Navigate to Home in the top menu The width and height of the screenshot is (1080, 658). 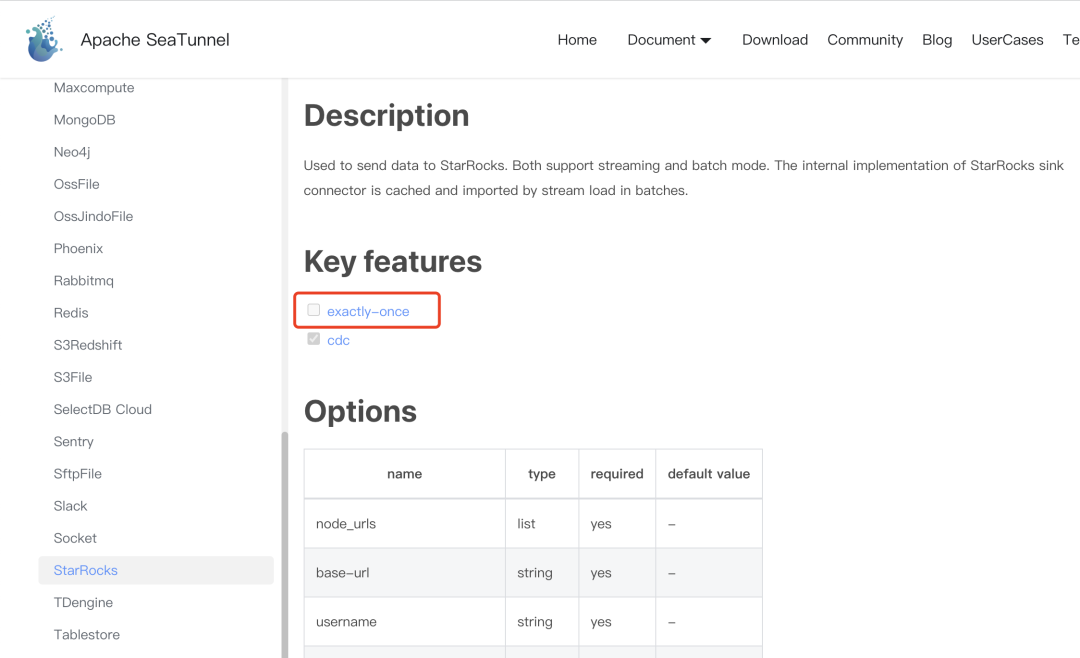pos(577,39)
